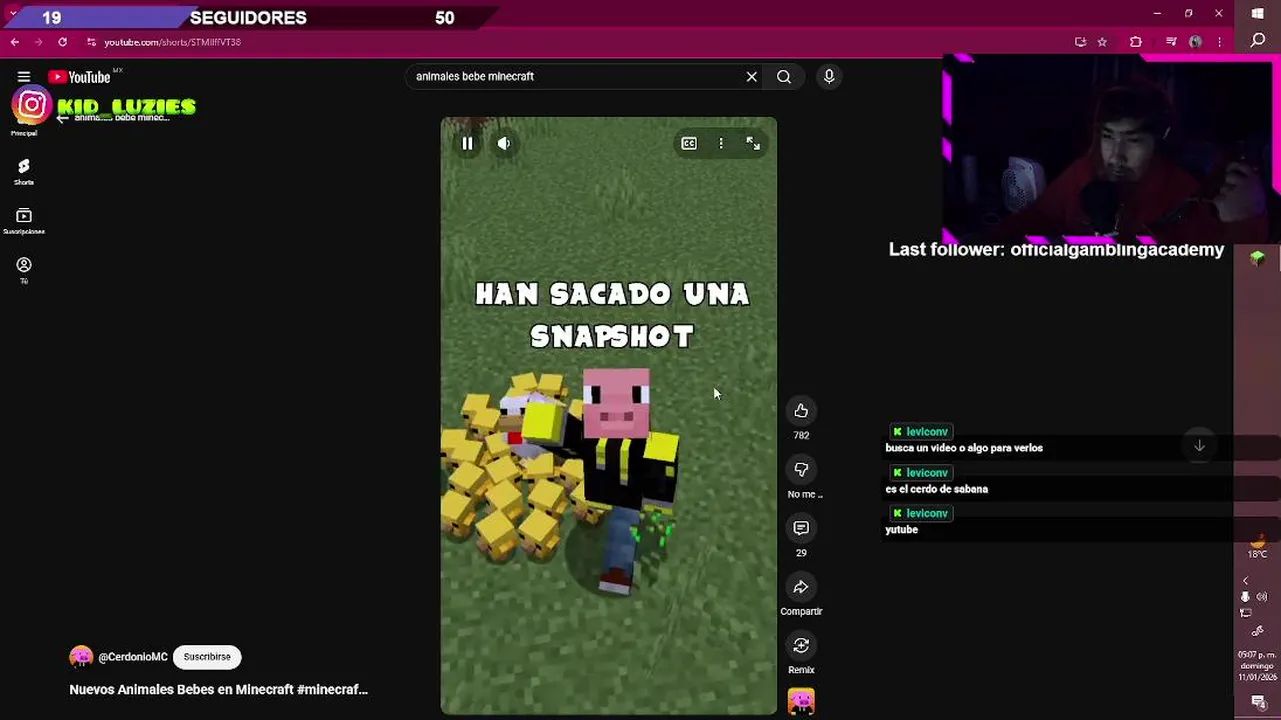Open CerdonioMC's channel avatar
1281x720 pixels.
click(x=81, y=657)
